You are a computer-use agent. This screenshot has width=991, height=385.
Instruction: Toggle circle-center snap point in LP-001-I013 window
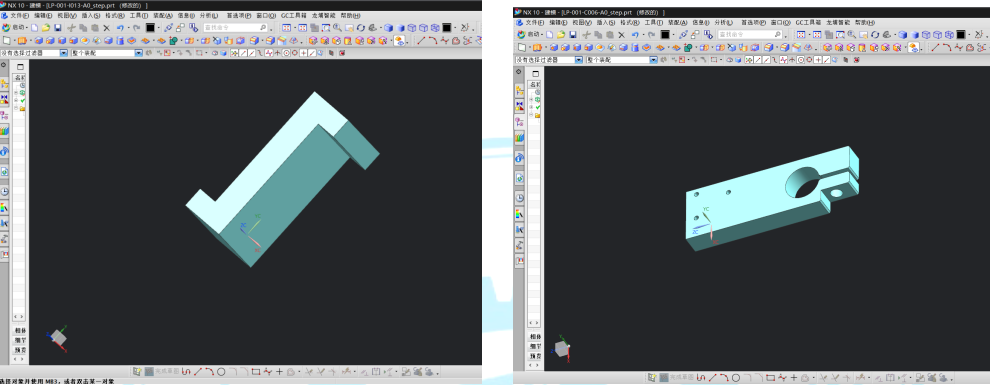coord(286,53)
